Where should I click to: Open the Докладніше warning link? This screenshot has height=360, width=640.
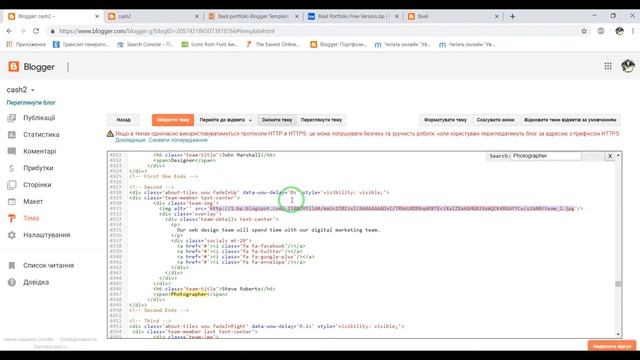point(130,140)
